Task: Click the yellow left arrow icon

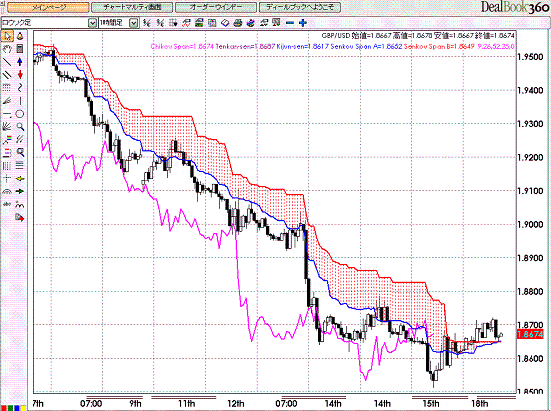Action: [20, 178]
